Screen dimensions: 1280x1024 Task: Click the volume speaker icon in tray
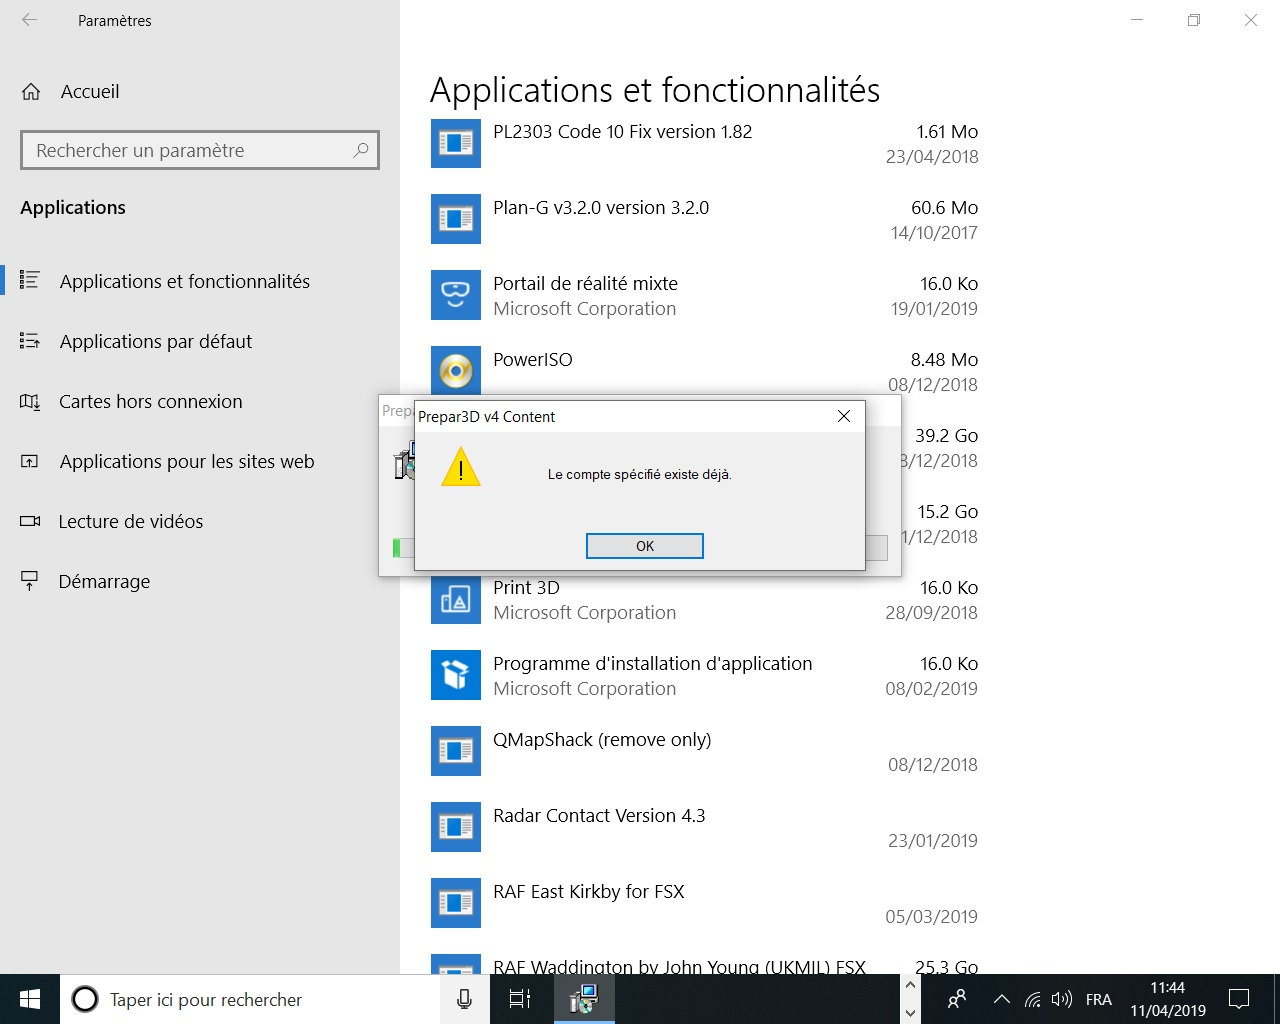tap(1062, 999)
